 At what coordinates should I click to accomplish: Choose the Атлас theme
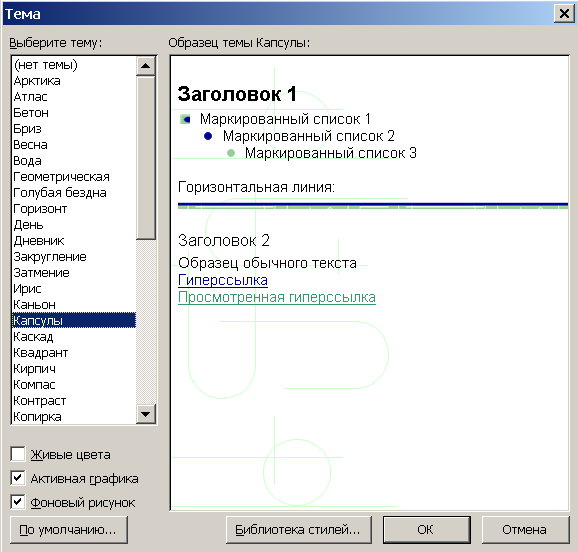tap(74, 97)
